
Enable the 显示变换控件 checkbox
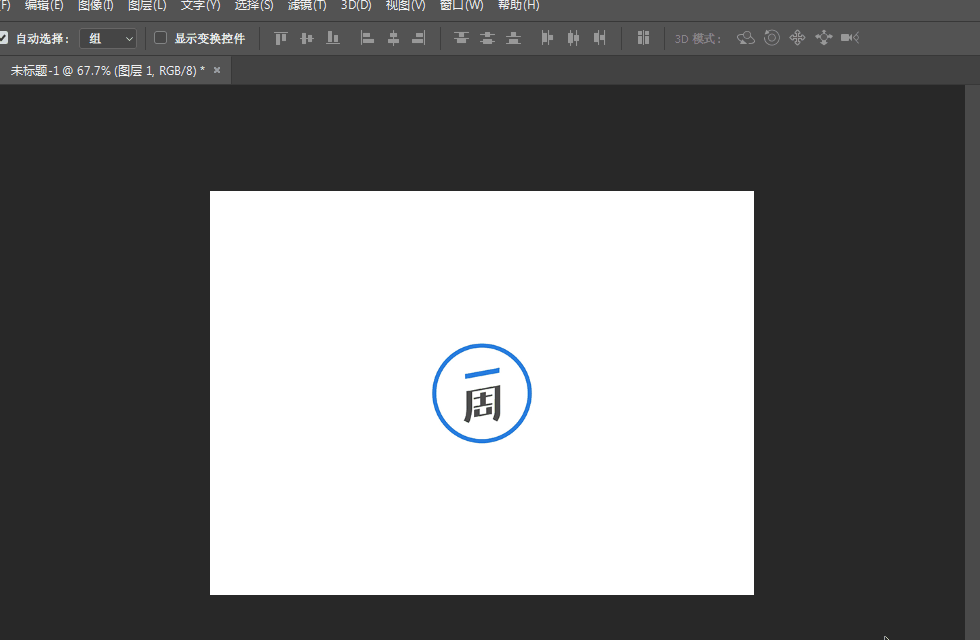[x=160, y=38]
